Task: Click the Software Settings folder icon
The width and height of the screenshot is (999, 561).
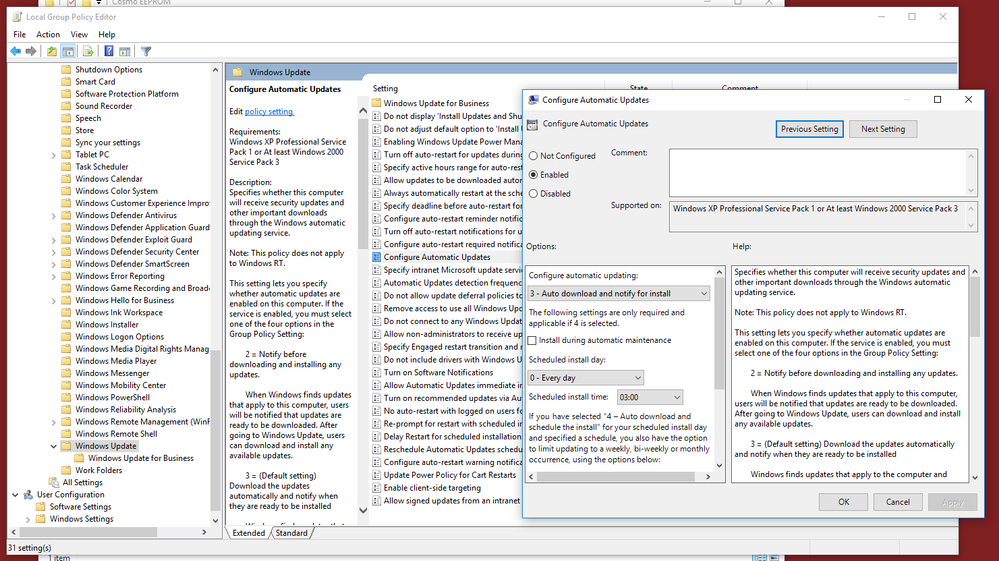Action: click(x=41, y=507)
